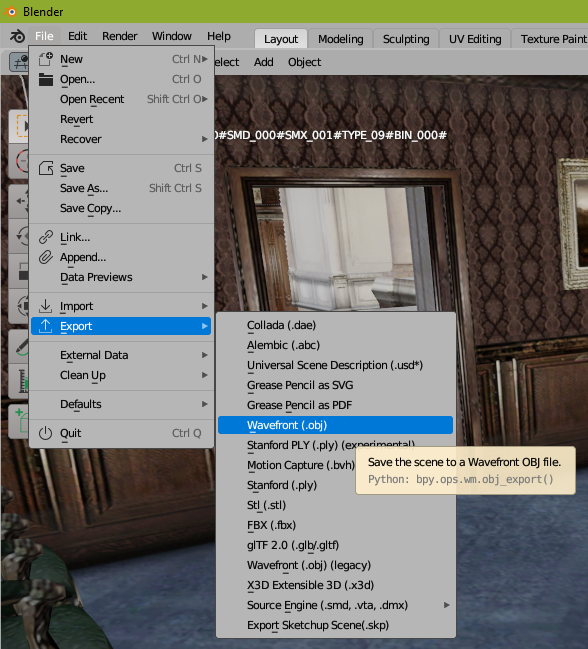Expand the Clean Up submenu

(121, 375)
